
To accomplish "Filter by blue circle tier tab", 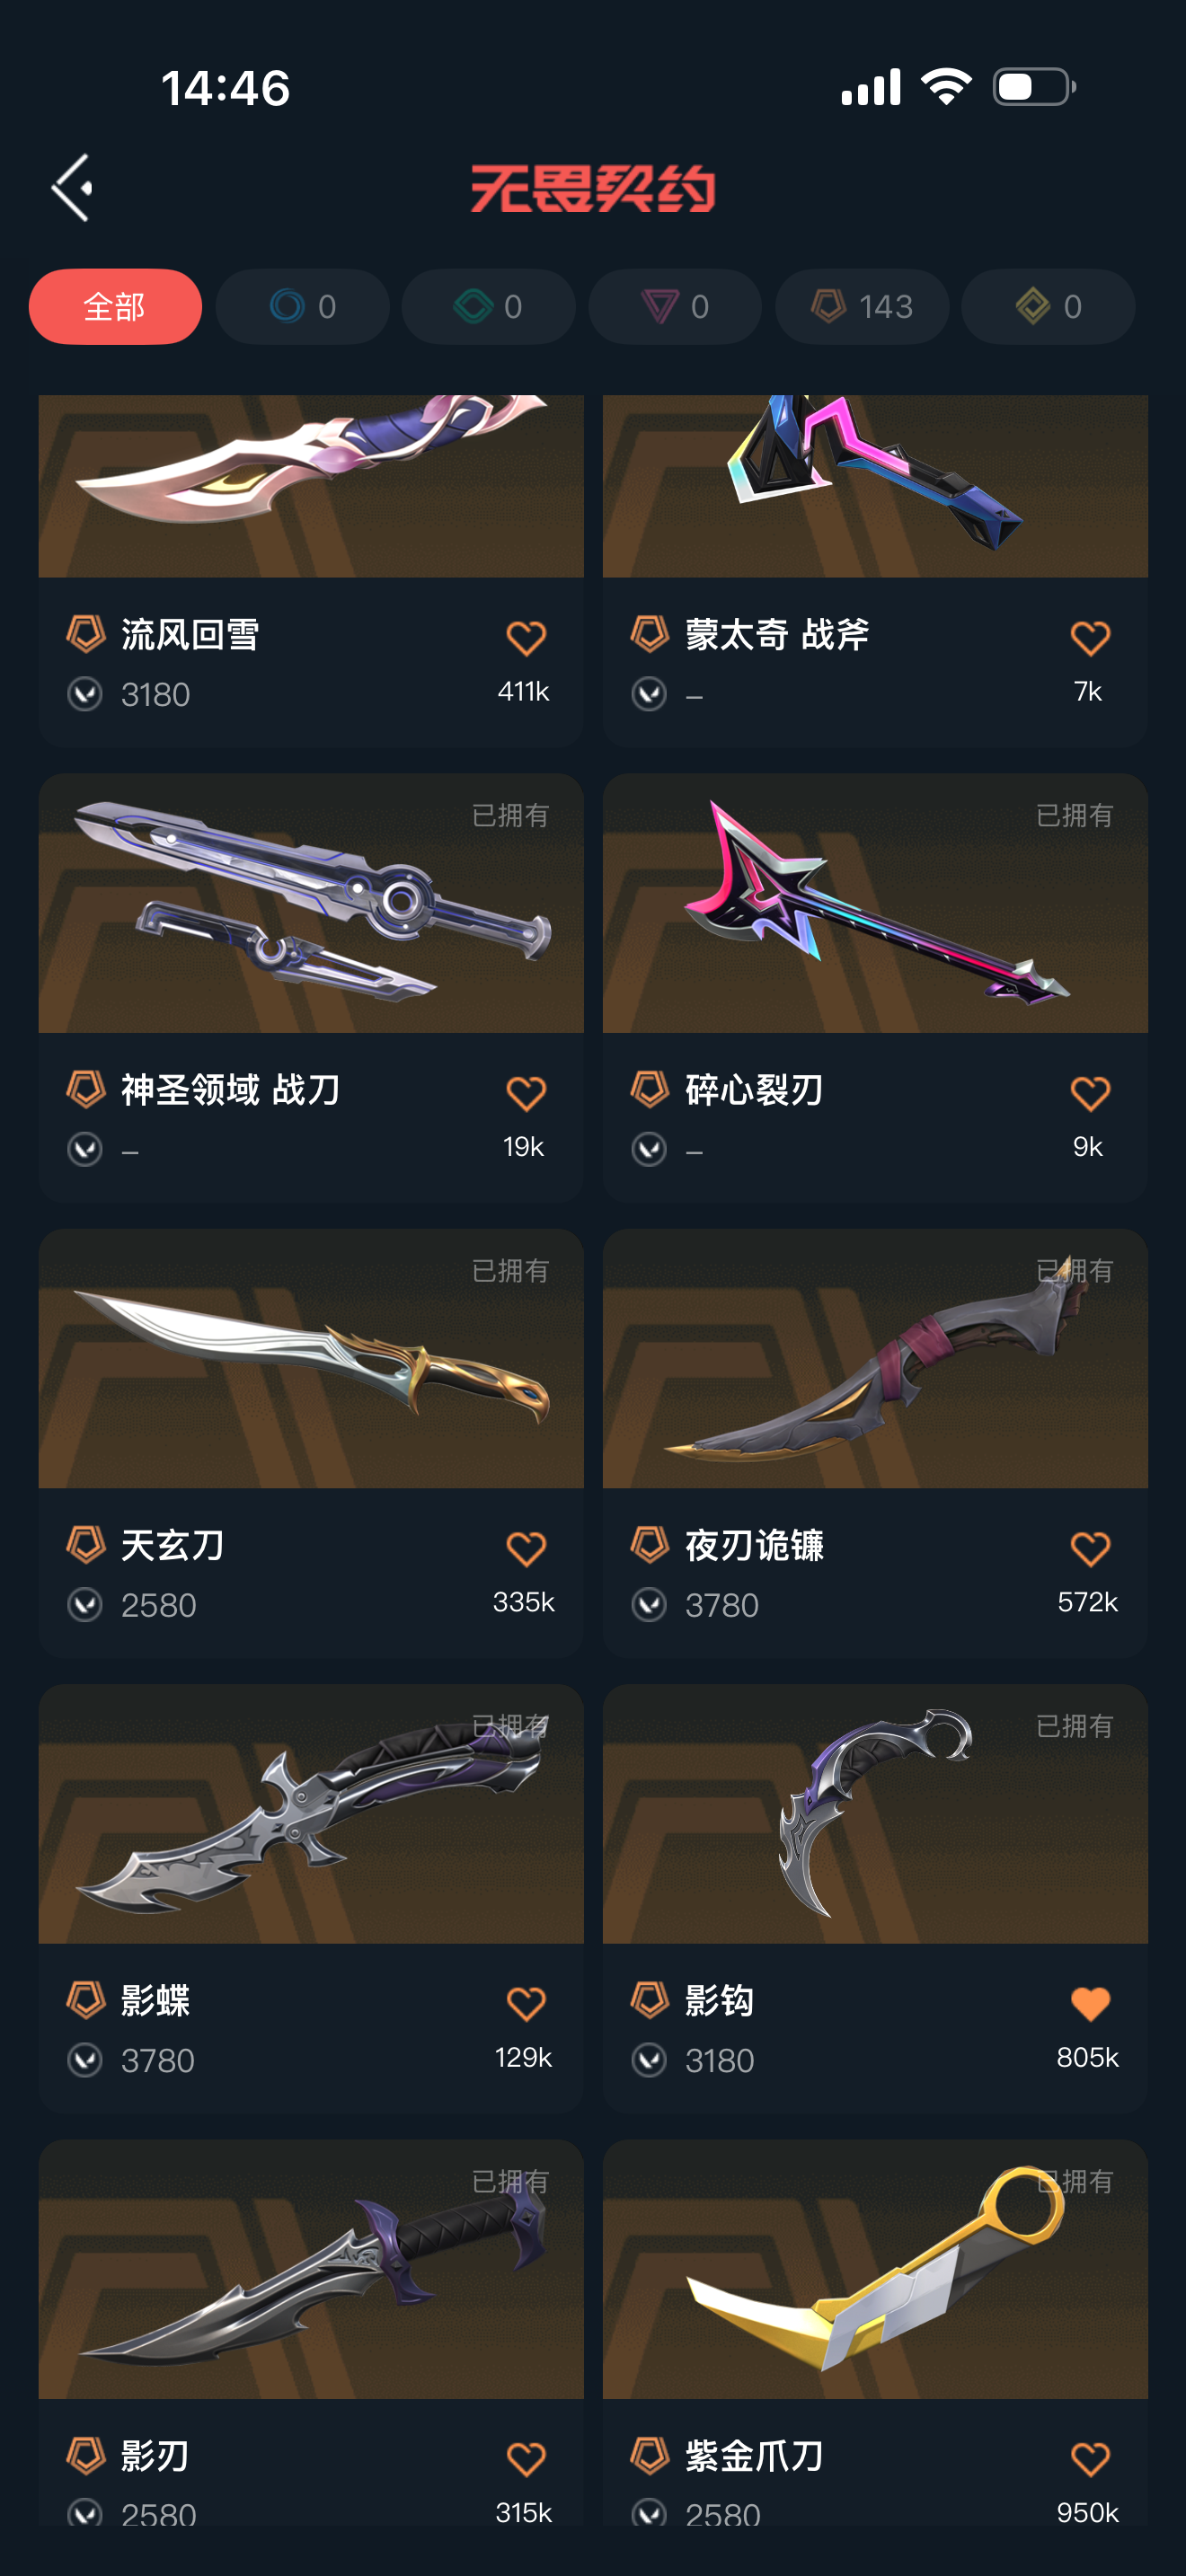I will [x=302, y=306].
